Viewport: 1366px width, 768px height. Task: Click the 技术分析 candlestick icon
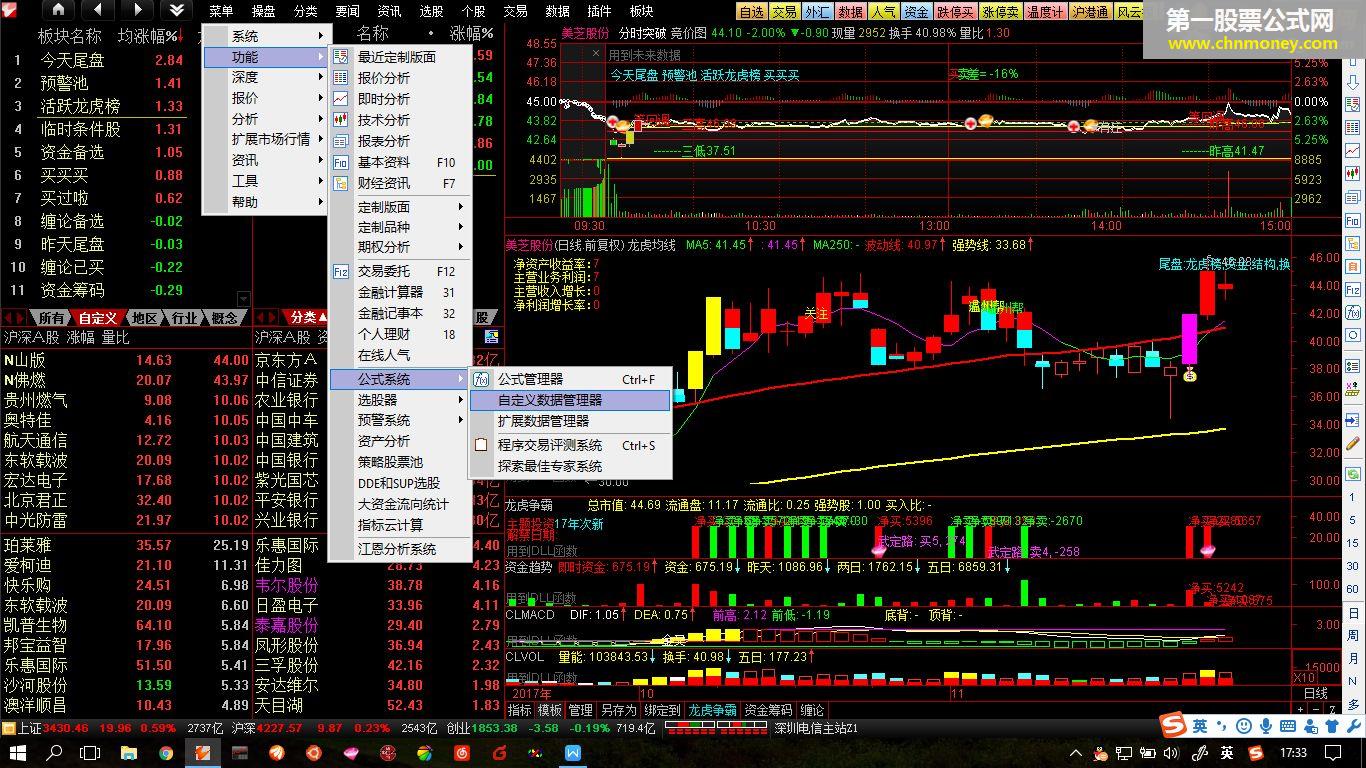(x=341, y=120)
